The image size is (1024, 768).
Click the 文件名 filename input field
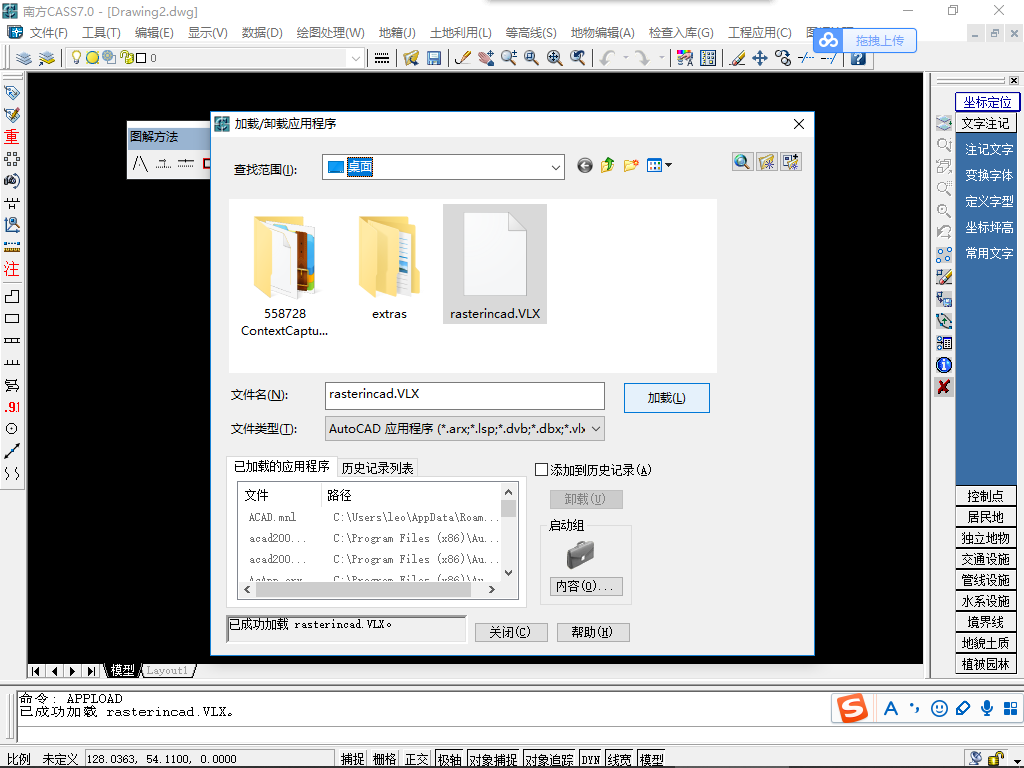click(x=464, y=396)
